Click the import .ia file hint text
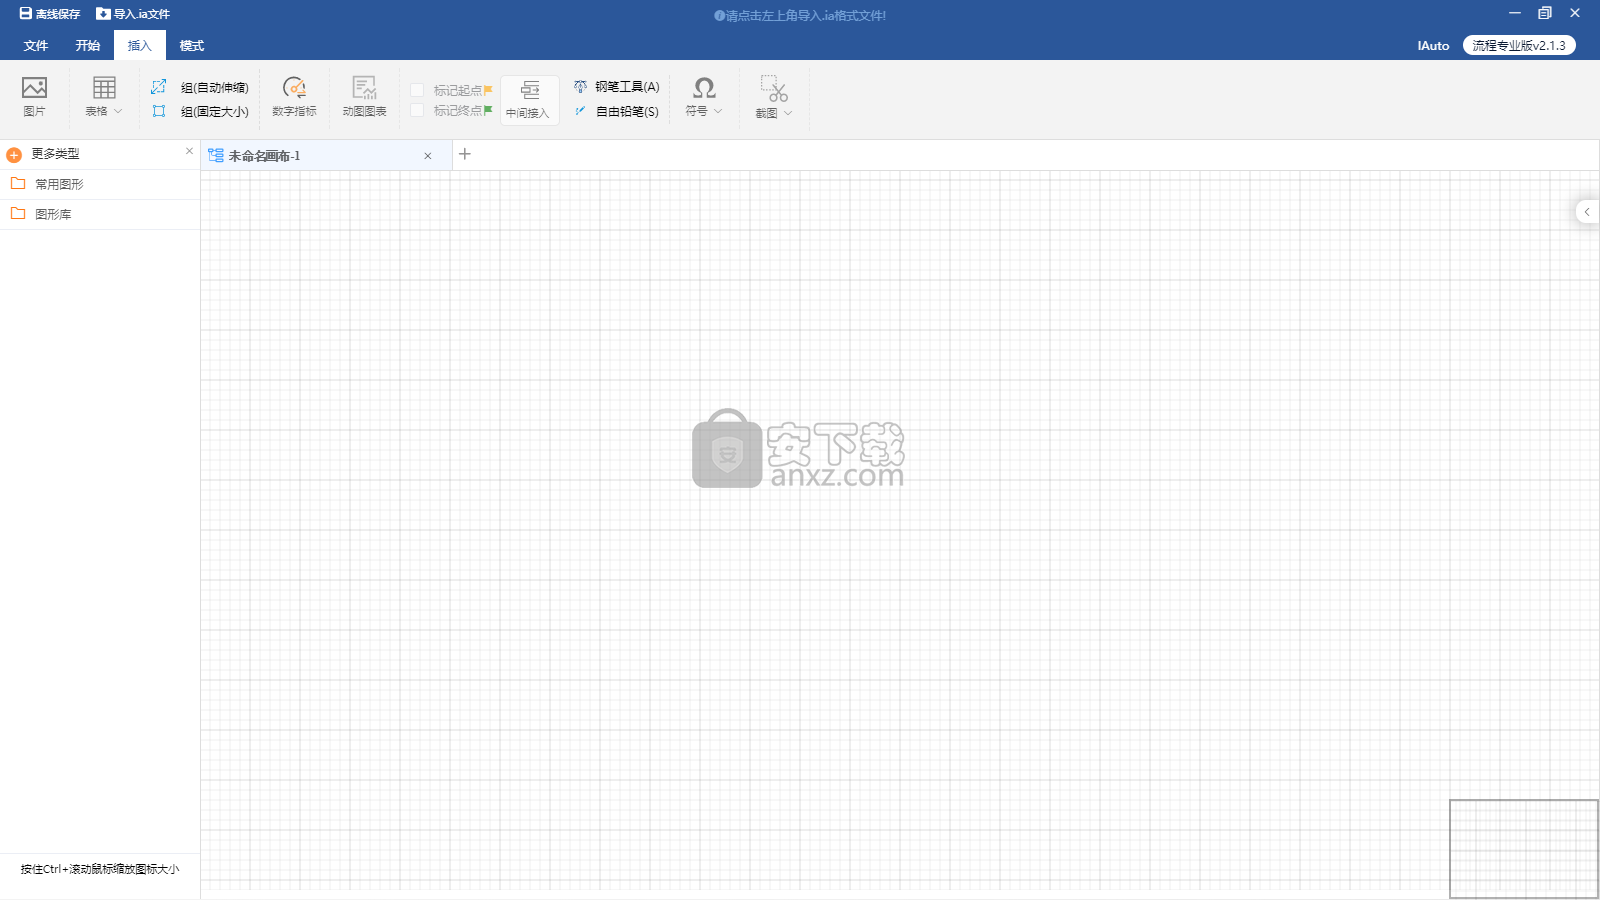The height and width of the screenshot is (900, 1600). (x=800, y=16)
